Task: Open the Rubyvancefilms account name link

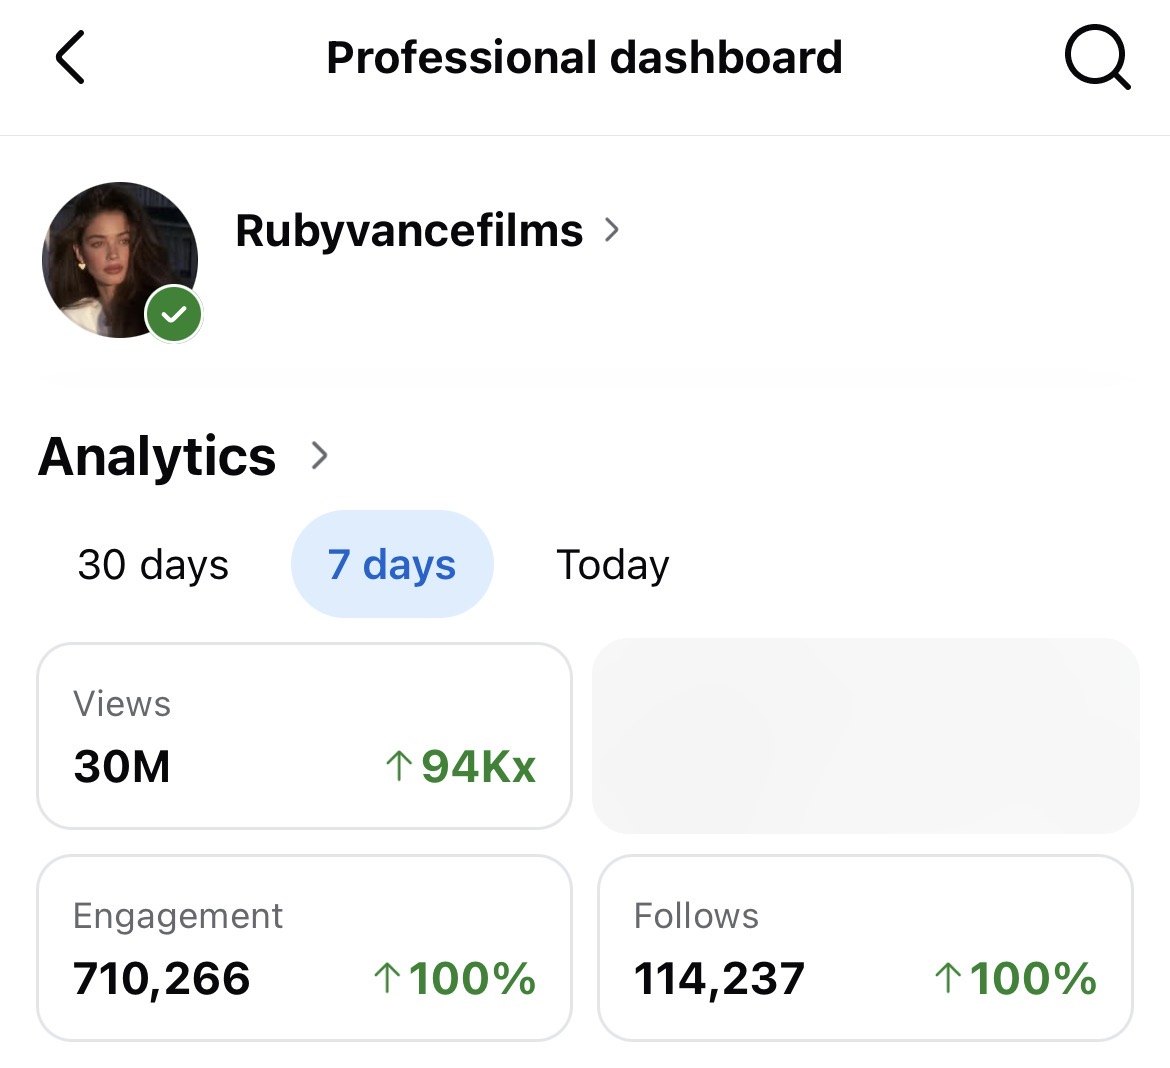Action: (409, 230)
